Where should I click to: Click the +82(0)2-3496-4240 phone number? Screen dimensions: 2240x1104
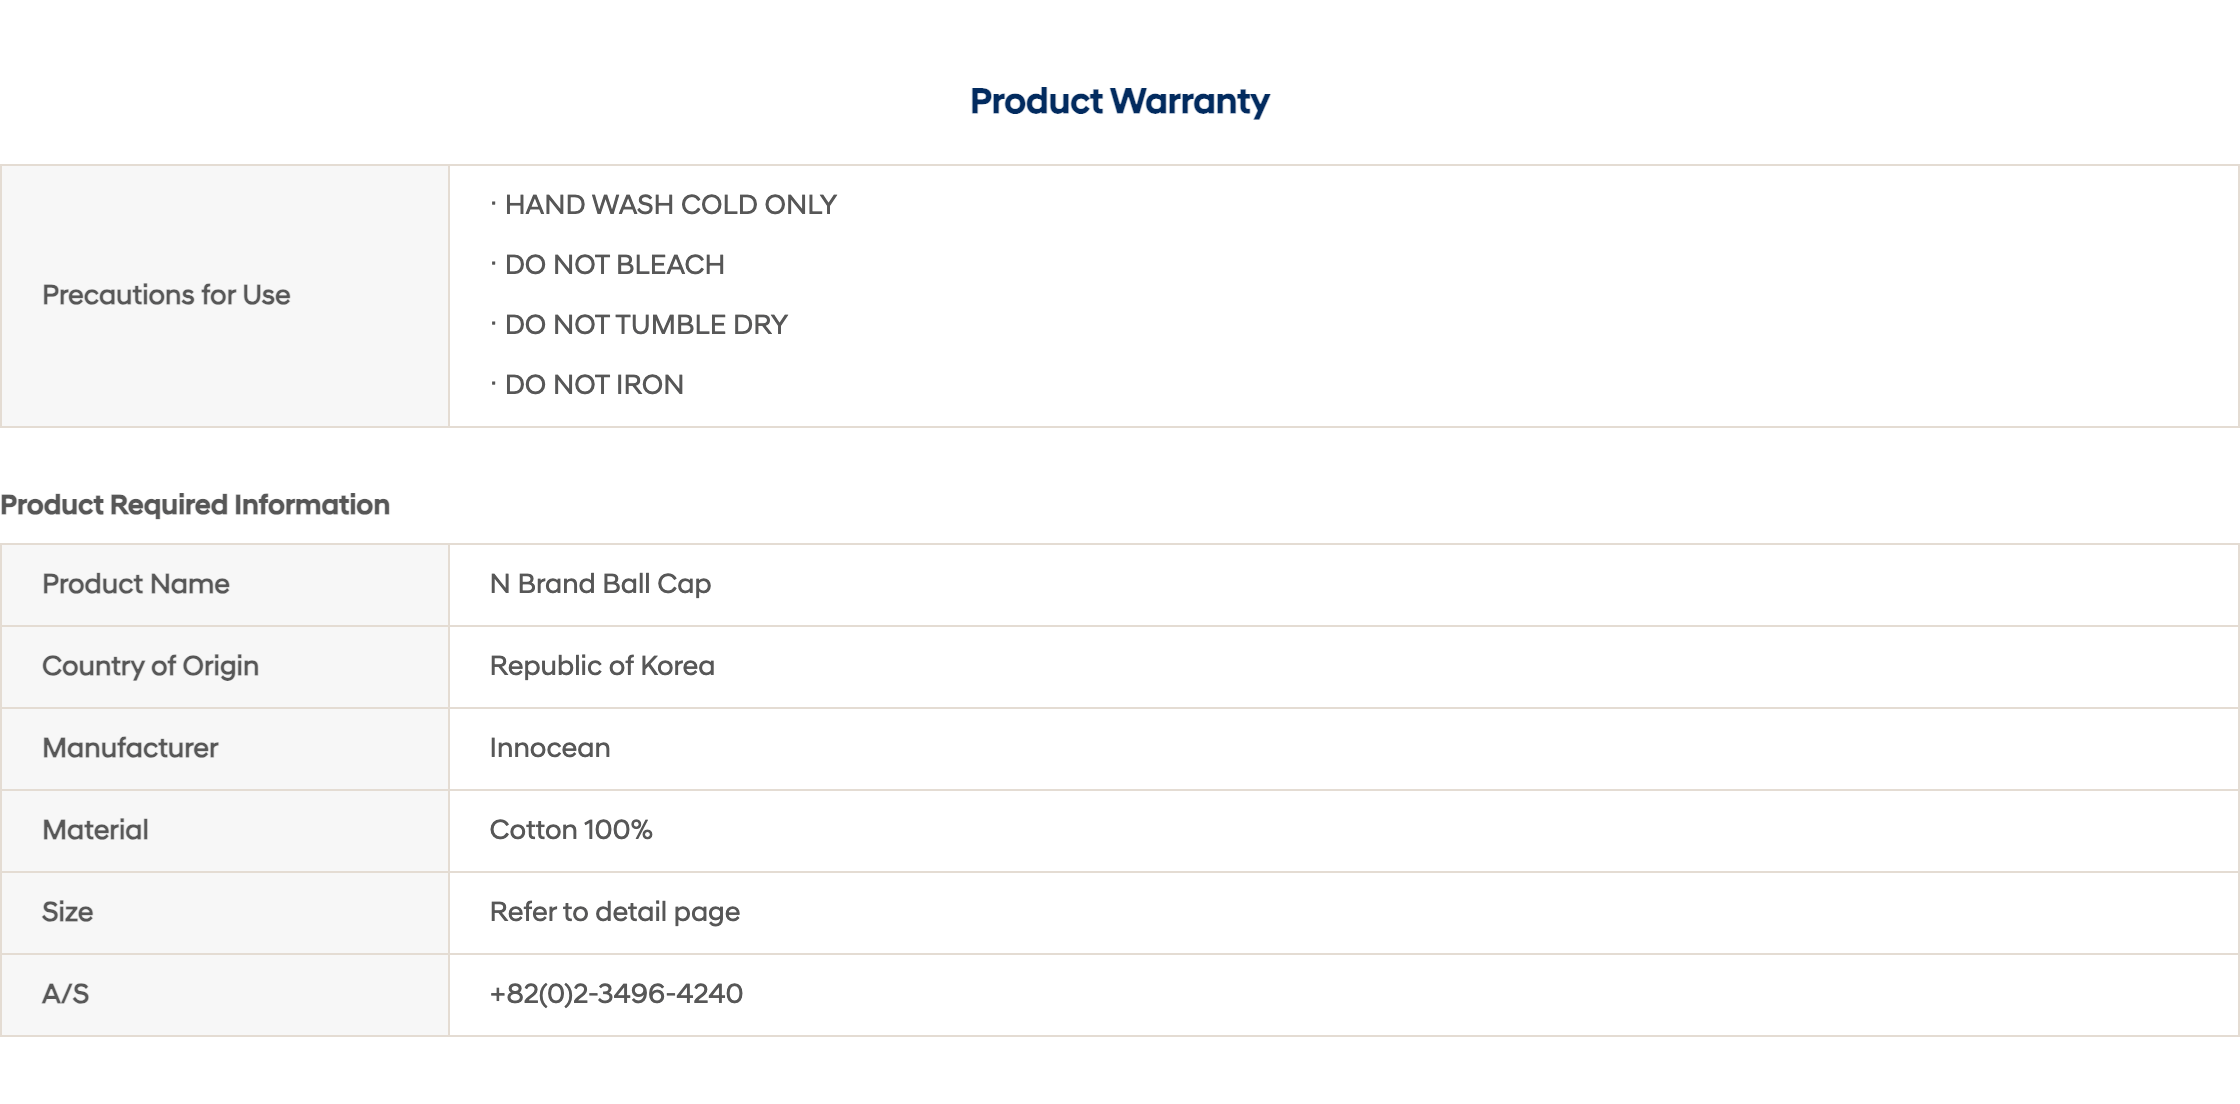616,994
